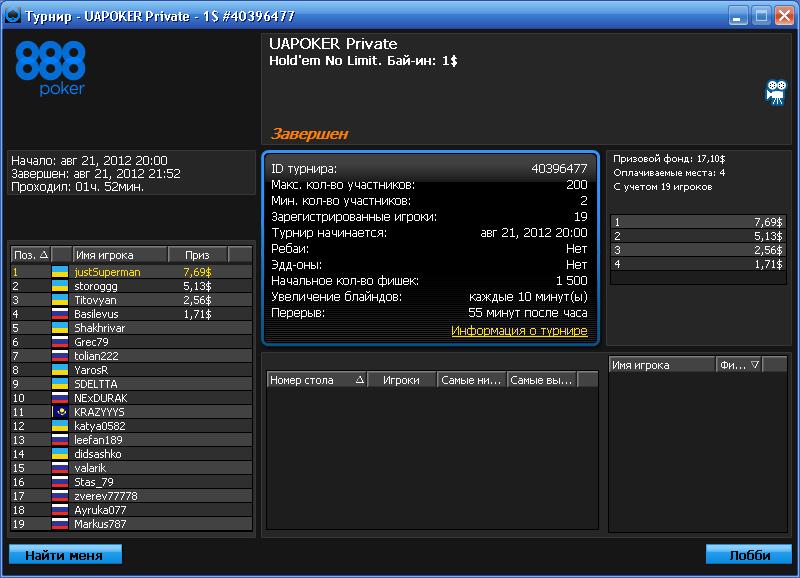The height and width of the screenshot is (578, 800).
Task: Select player Basilevus row
Action: tap(132, 314)
